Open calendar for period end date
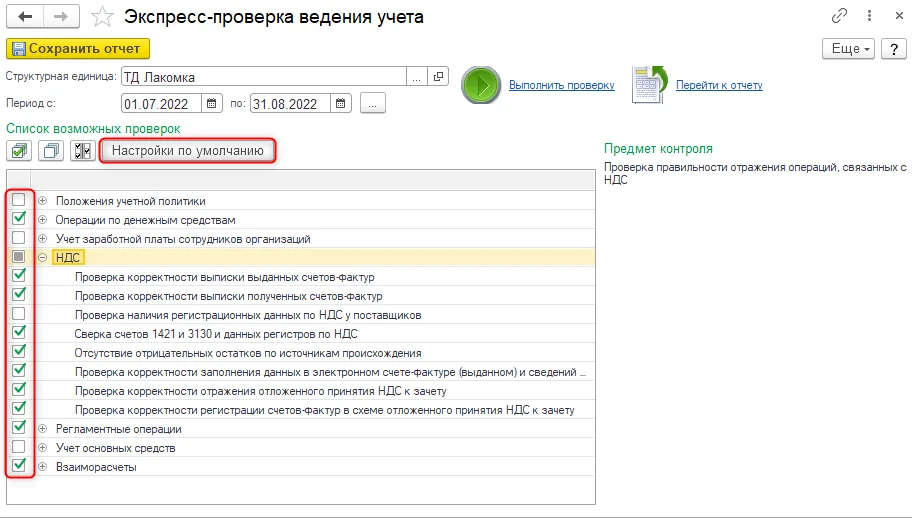Viewport: 912px width, 518px height. tap(341, 103)
